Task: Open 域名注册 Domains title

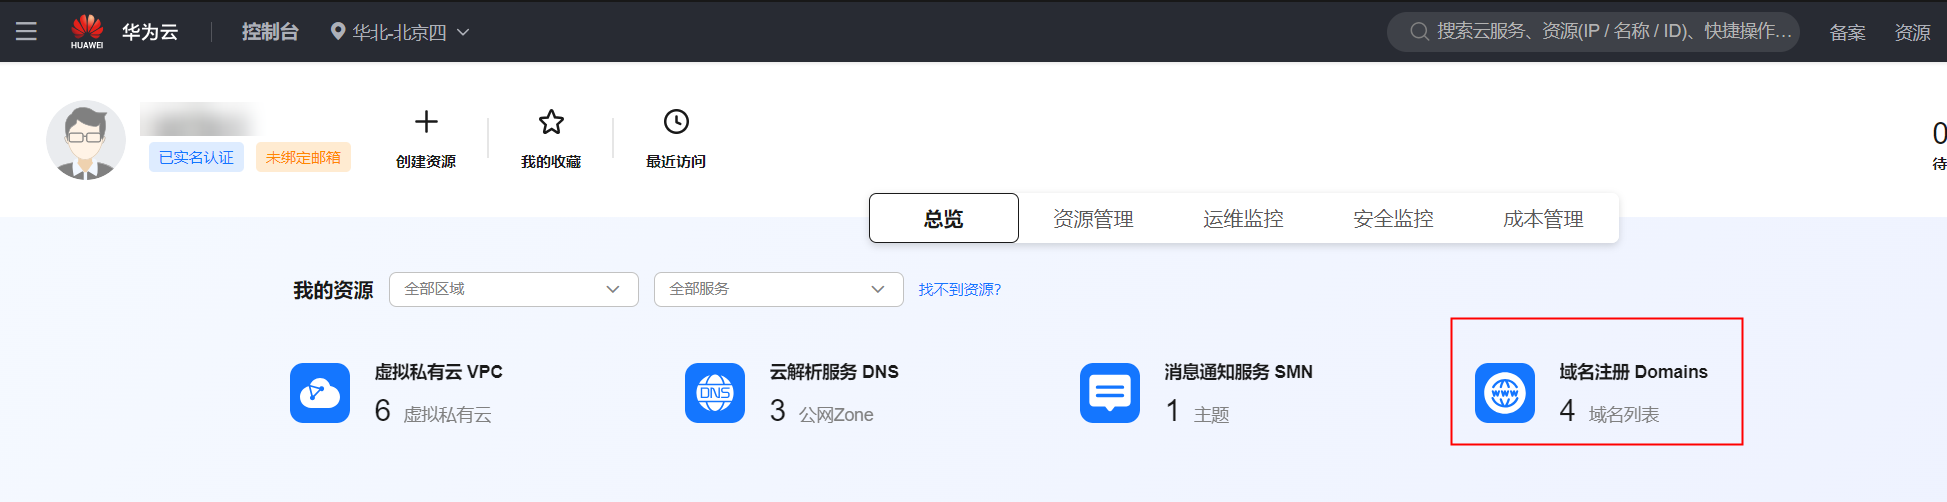Action: pos(1634,372)
